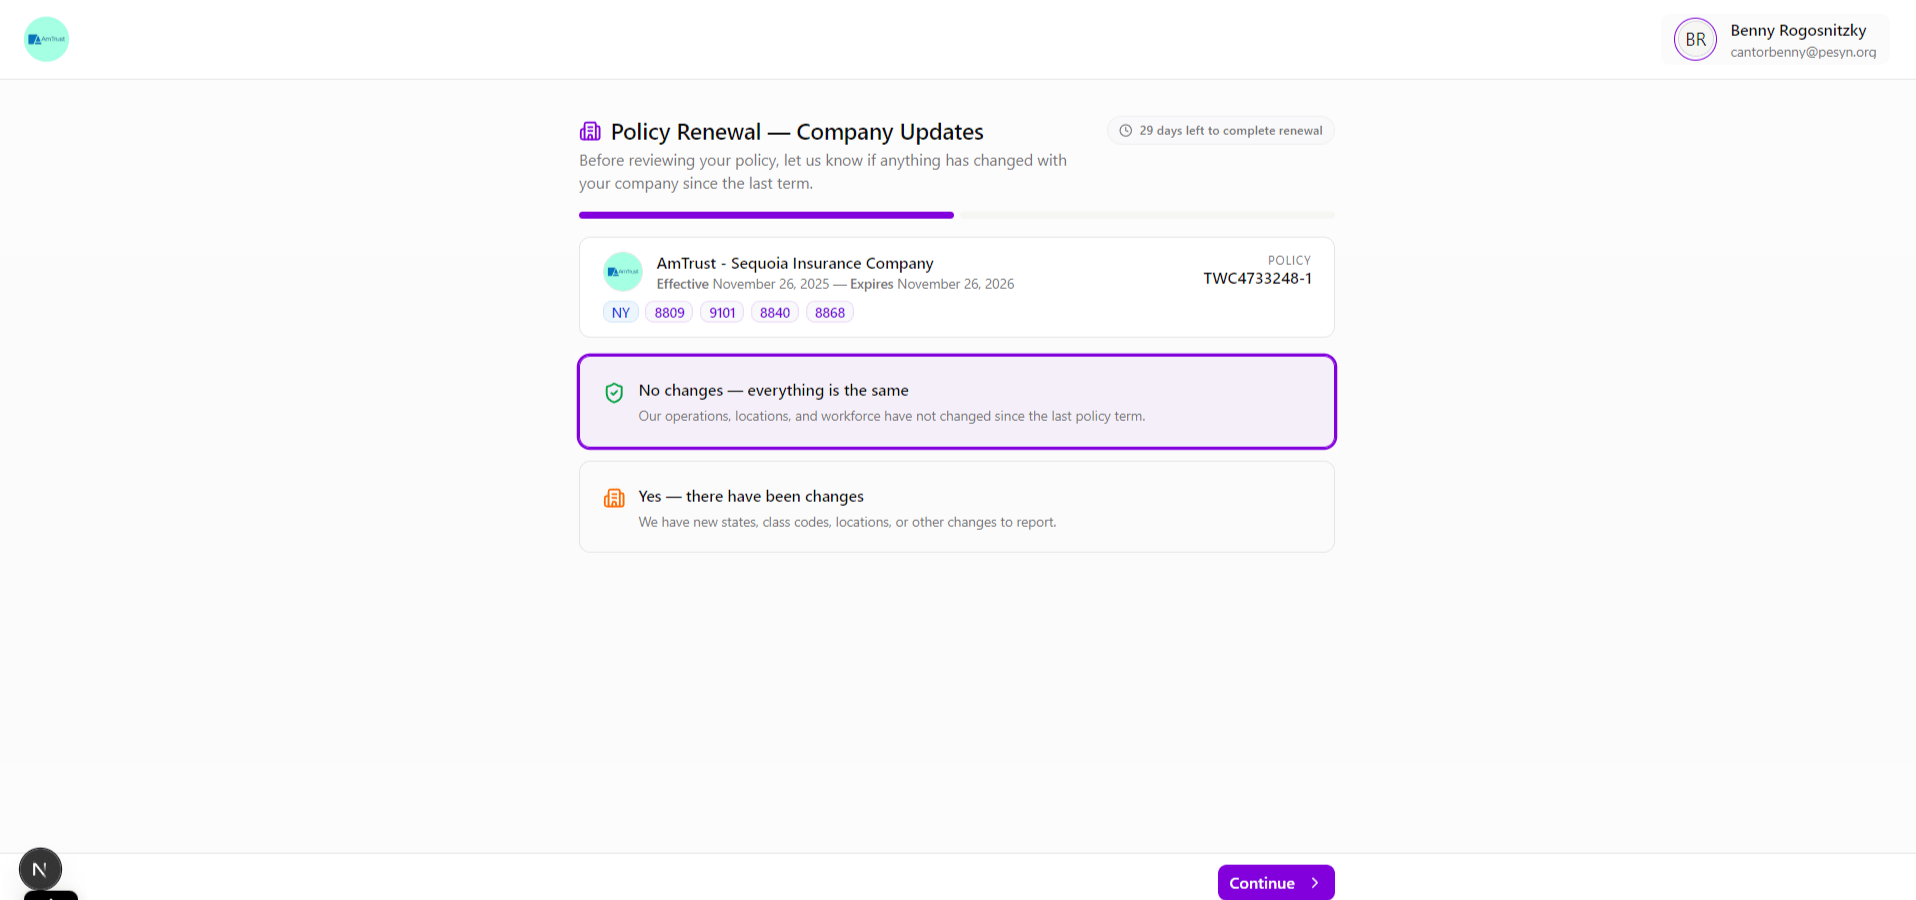Open the Next.js dev tools circle at bottom-left

tap(40, 868)
